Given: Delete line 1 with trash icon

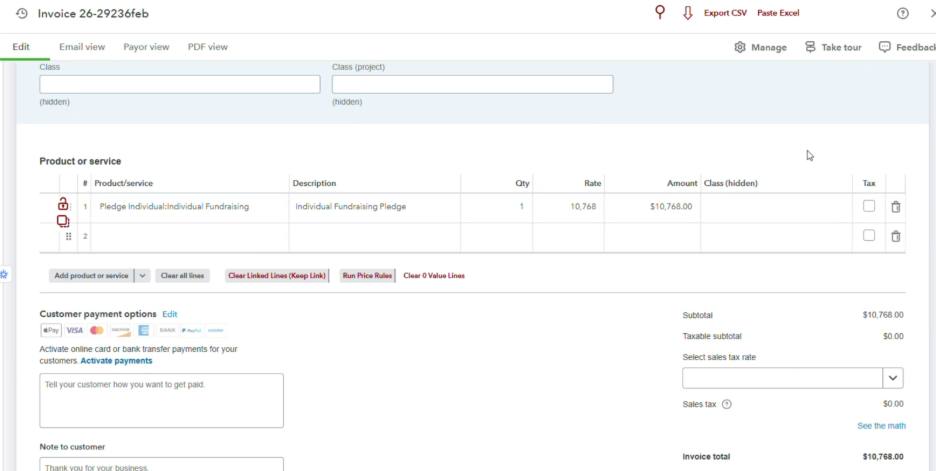Looking at the screenshot, I should (x=895, y=207).
